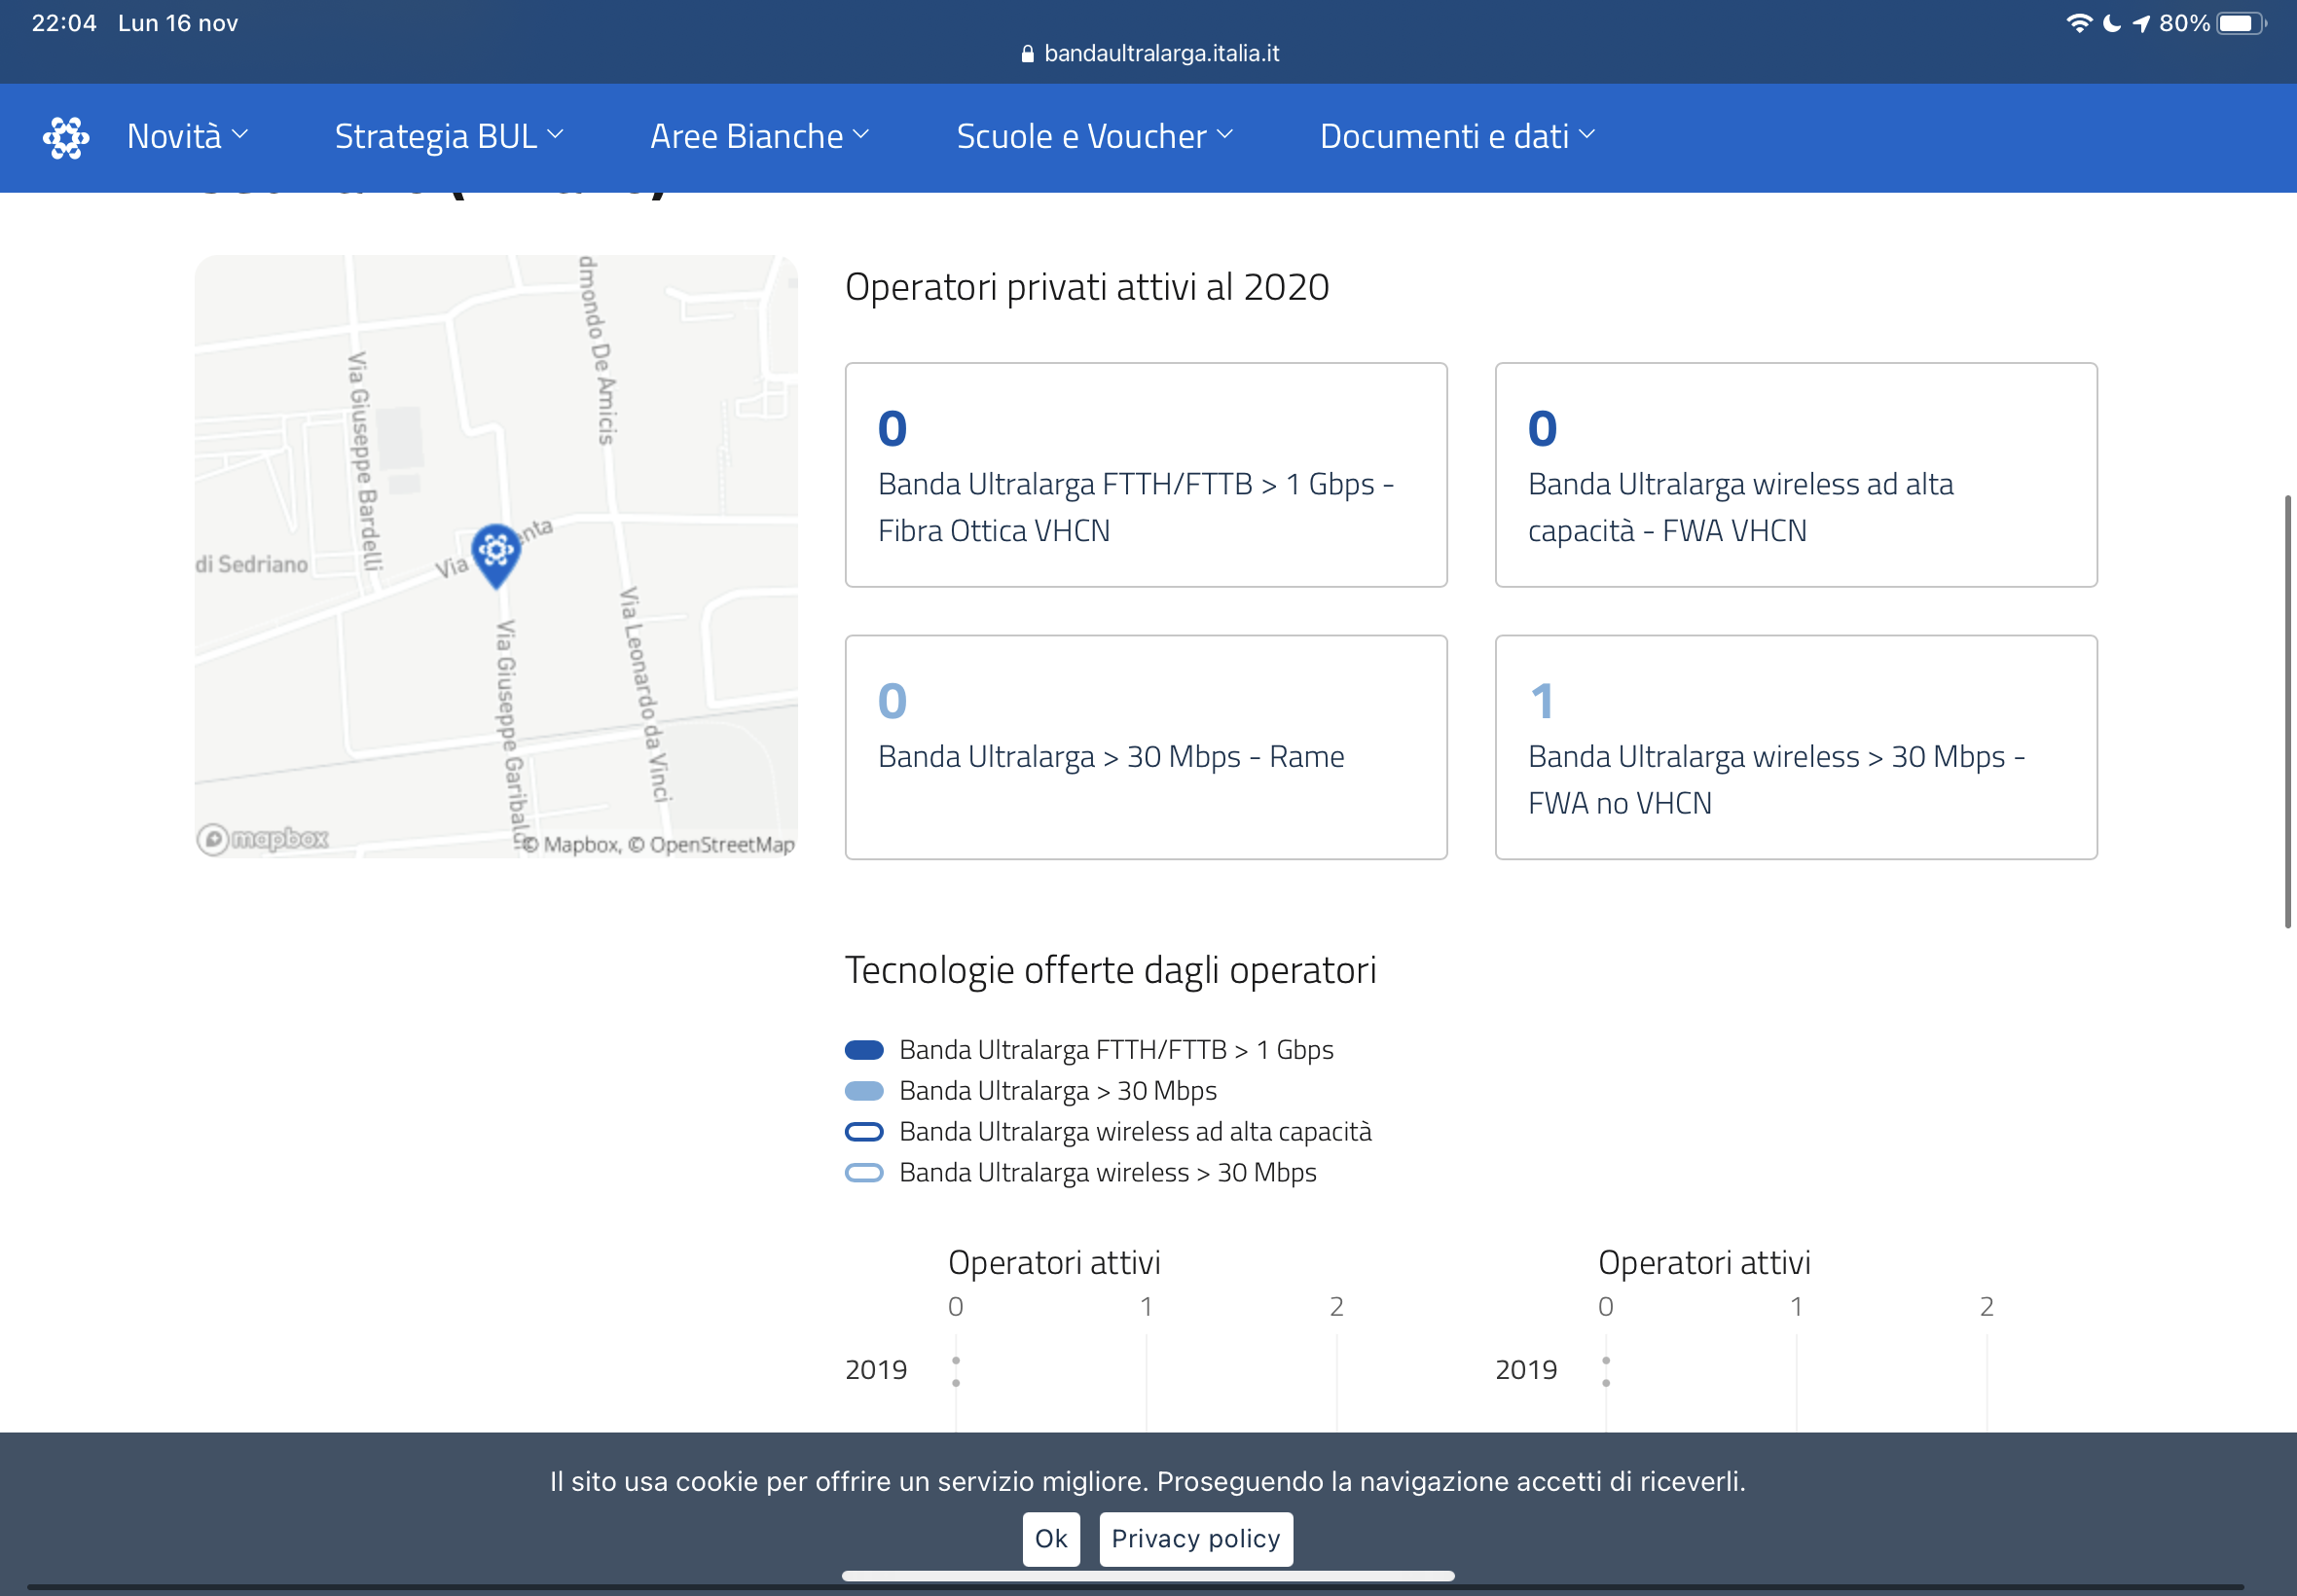Image resolution: width=2297 pixels, height=1596 pixels.
Task: Toggle Banda Ultralarga > 30 Mbps legend
Action: pos(1057,1091)
